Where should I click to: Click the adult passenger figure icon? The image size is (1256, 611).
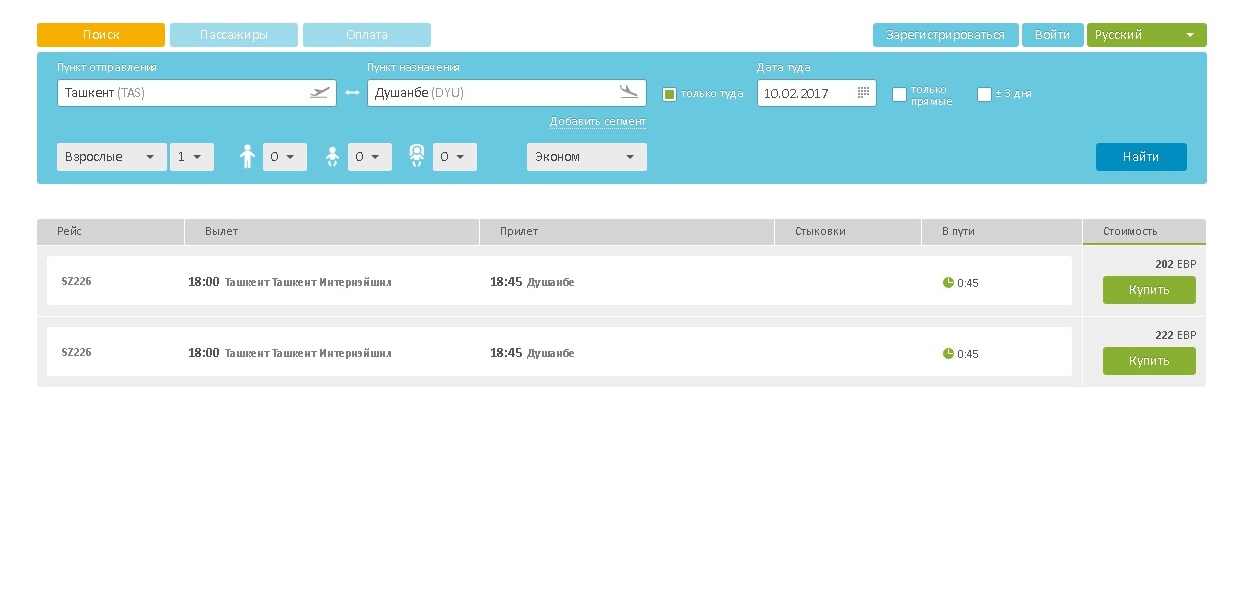coord(247,157)
